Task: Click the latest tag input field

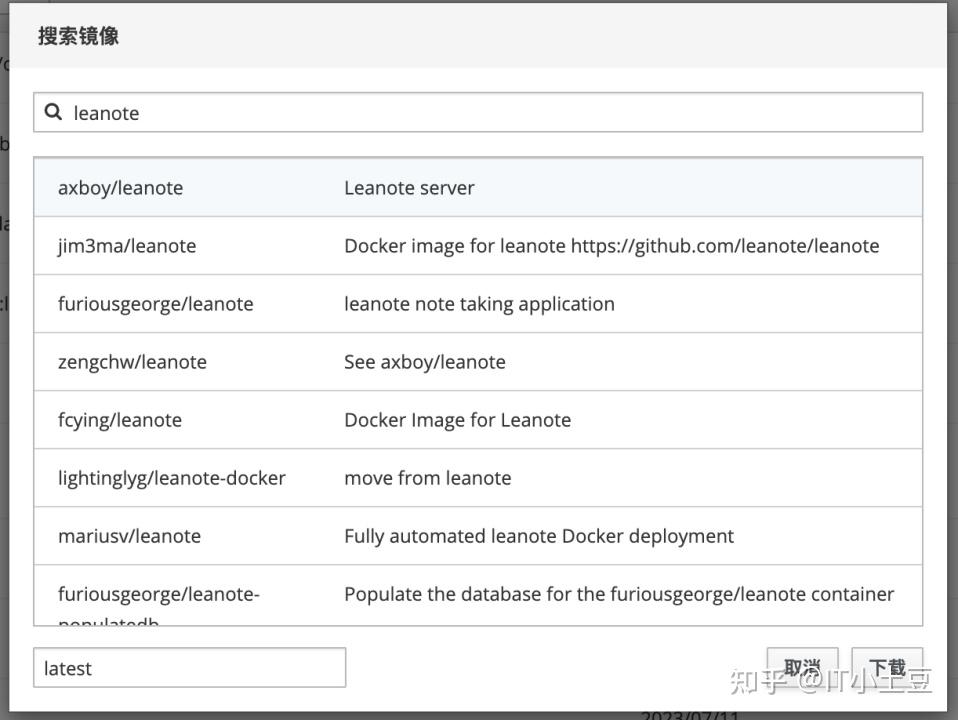Action: [189, 668]
